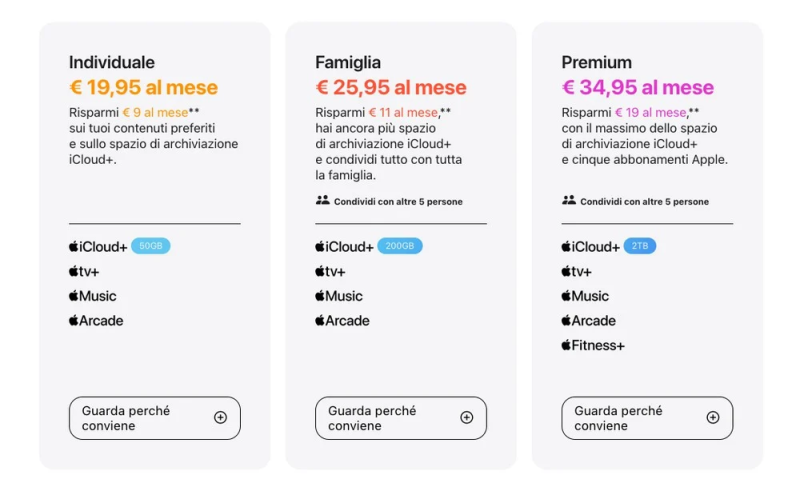Click the iCloud+ logo in Individuale plan
Image resolution: width=800 pixels, height=503 pixels.
(x=98, y=246)
